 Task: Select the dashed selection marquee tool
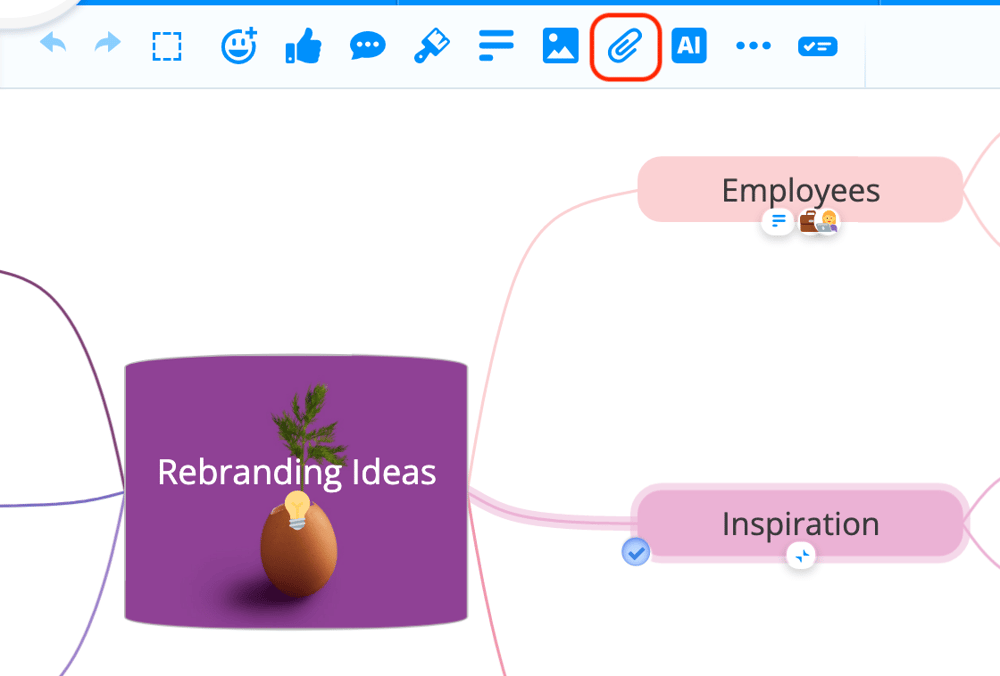(x=167, y=46)
